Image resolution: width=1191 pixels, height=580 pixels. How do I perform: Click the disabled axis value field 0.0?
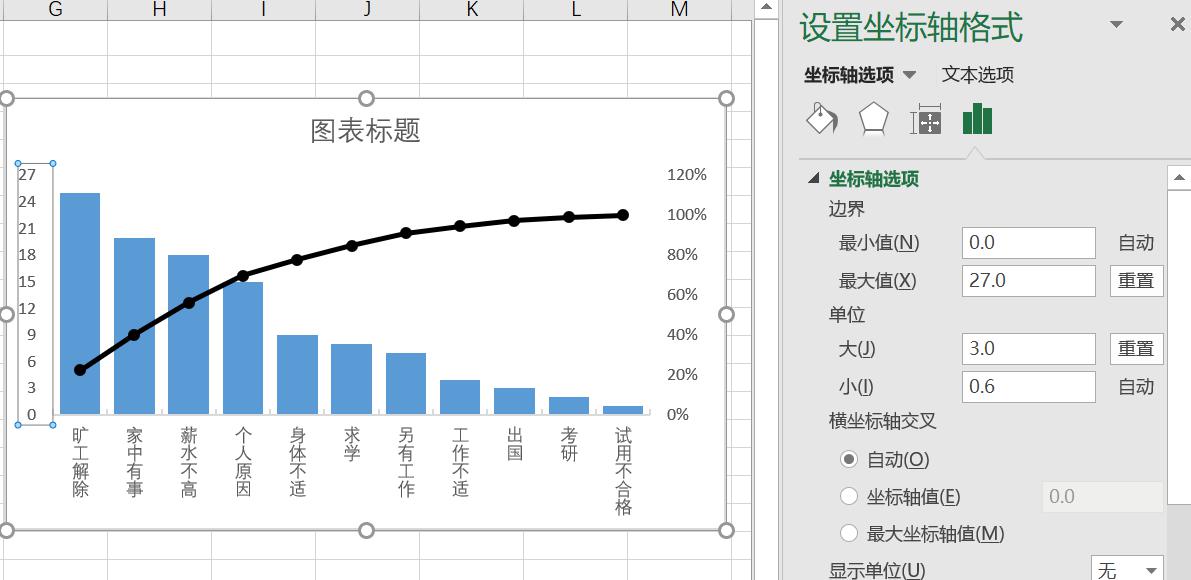click(1103, 496)
